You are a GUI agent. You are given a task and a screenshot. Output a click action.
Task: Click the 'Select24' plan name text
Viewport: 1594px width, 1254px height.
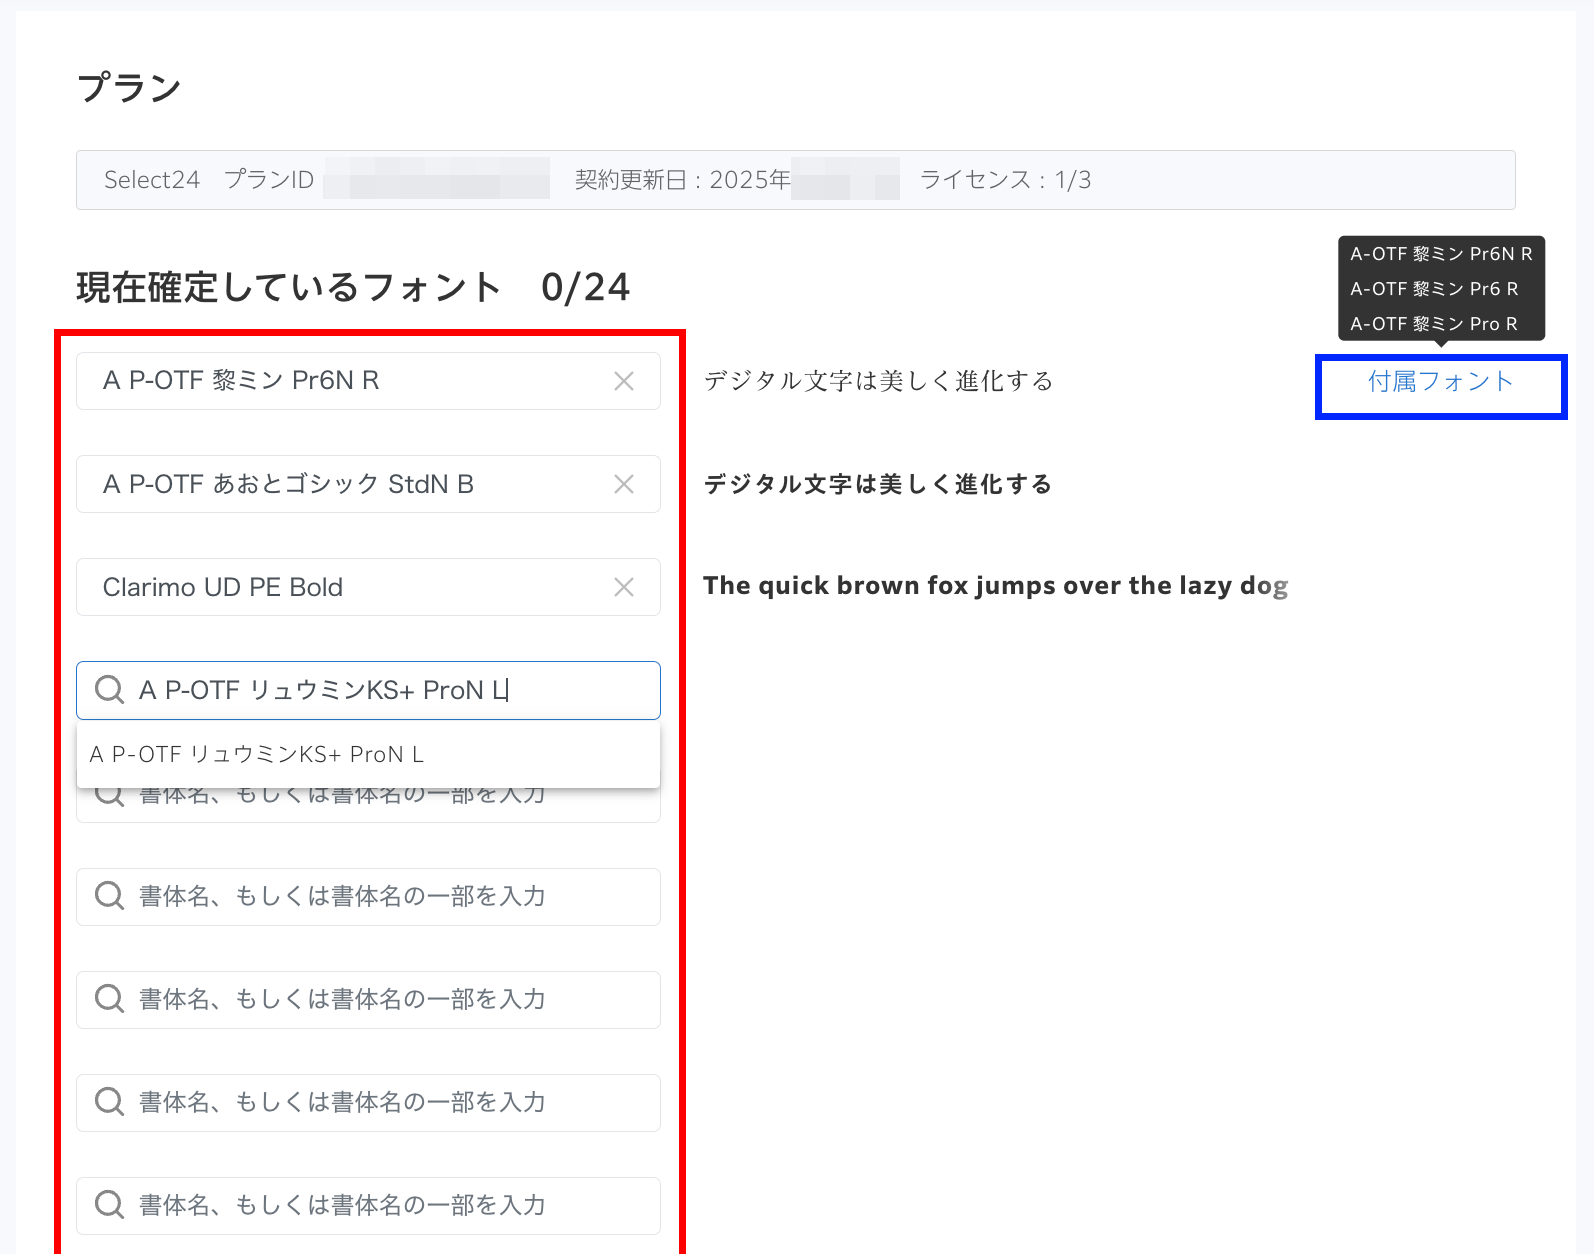(x=152, y=180)
